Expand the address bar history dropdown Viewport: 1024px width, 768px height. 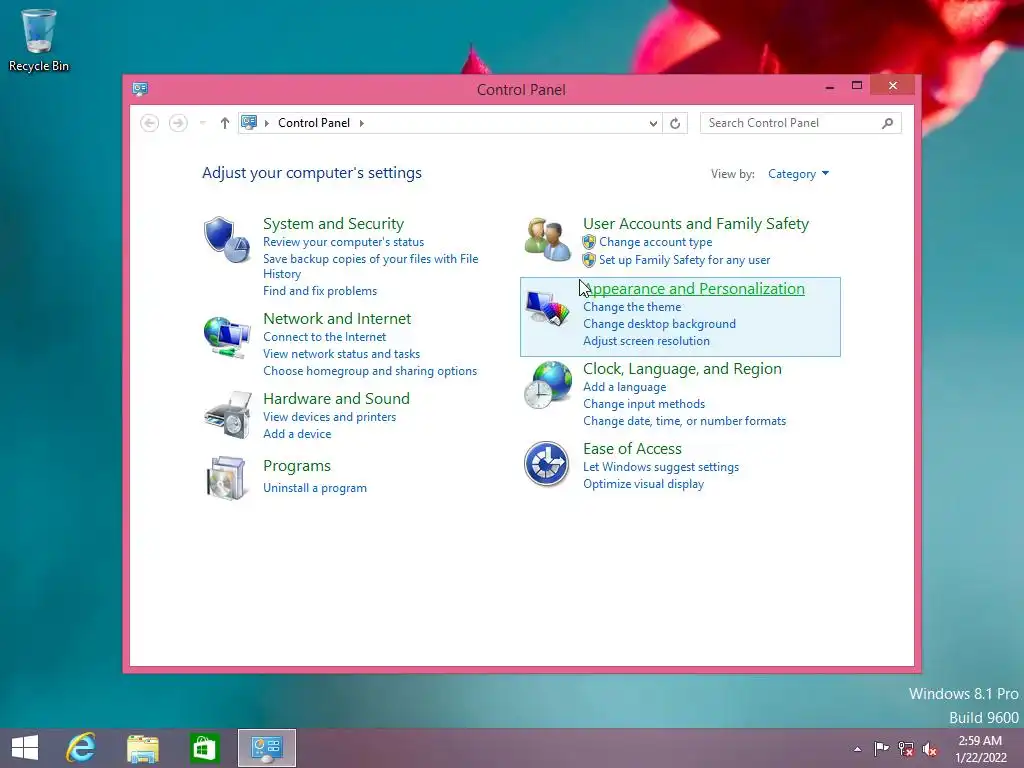pos(653,123)
